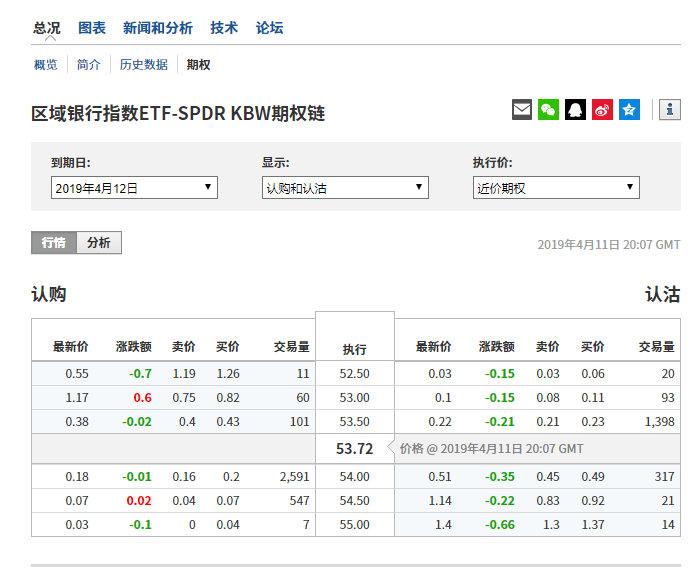Select the 53.00 strike price cell
The width and height of the screenshot is (695, 574).
(x=355, y=398)
